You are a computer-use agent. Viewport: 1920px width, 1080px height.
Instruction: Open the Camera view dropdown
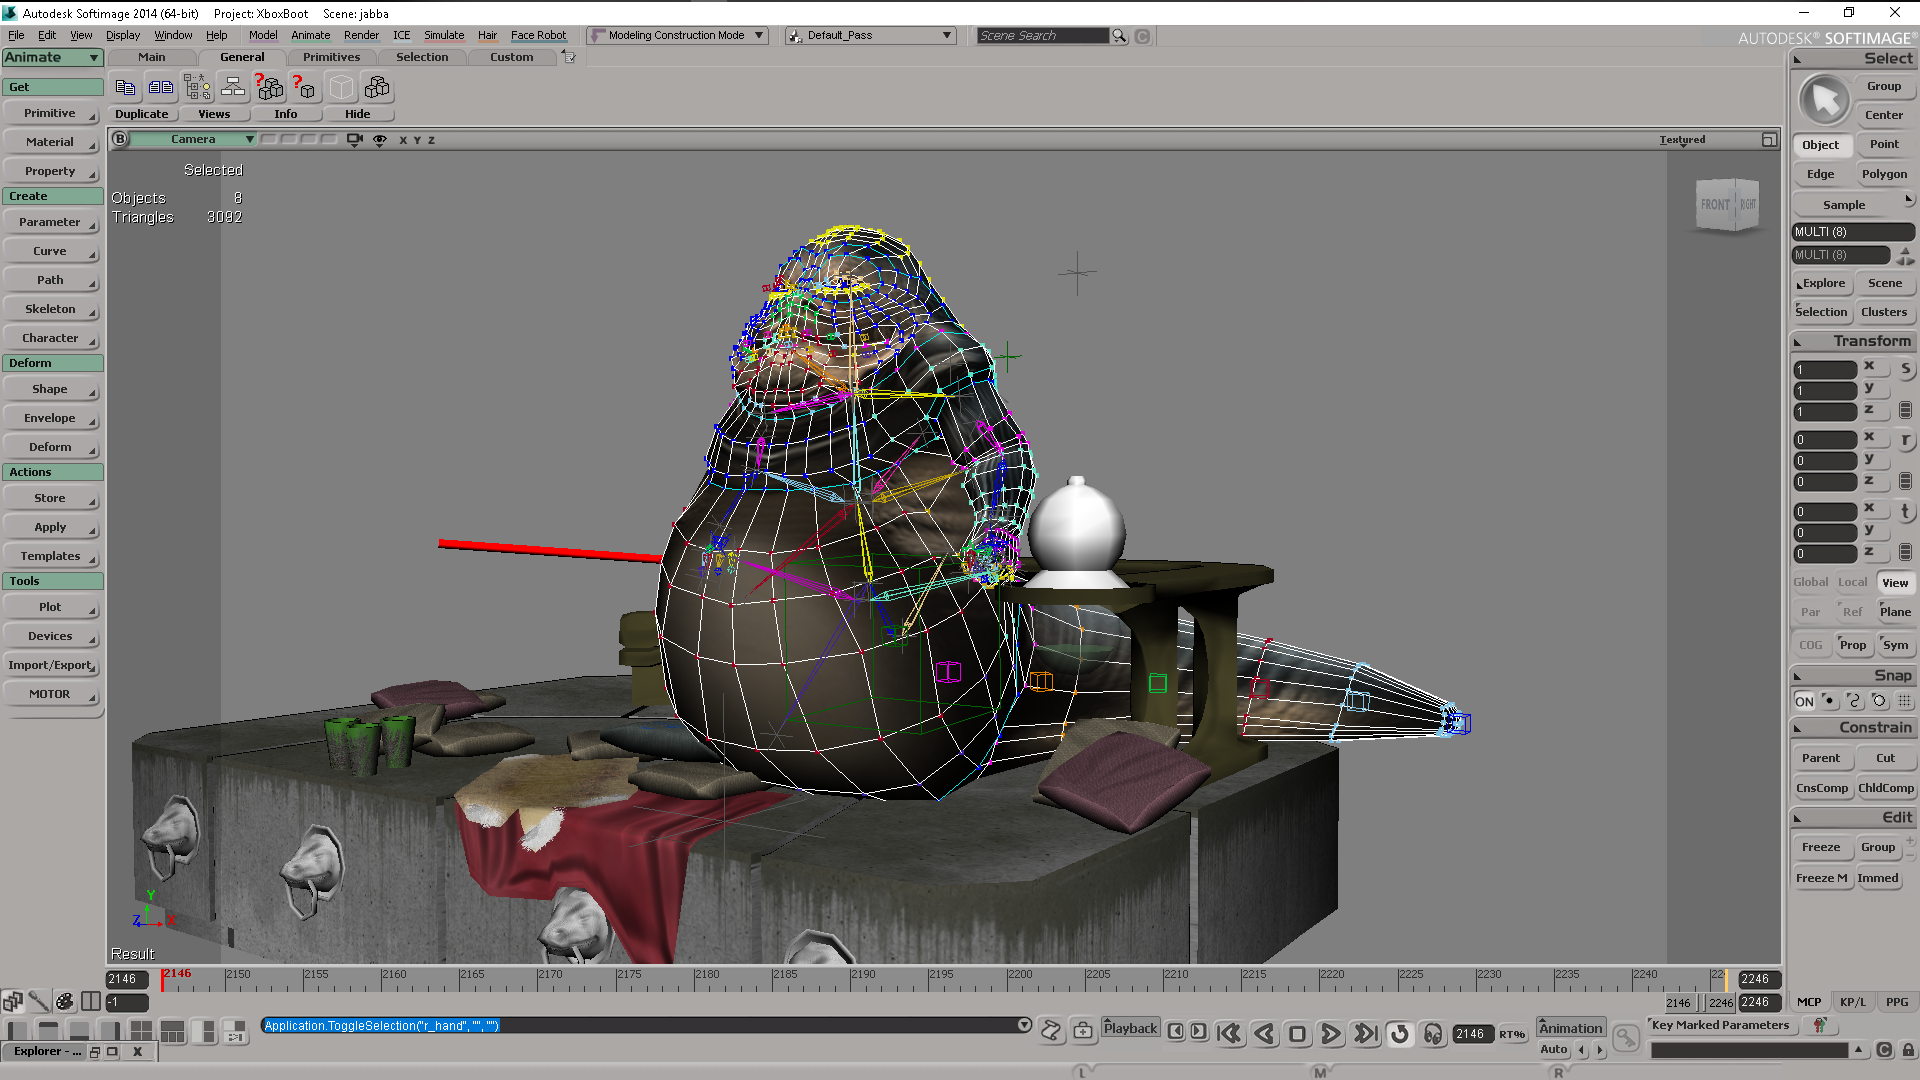click(193, 140)
